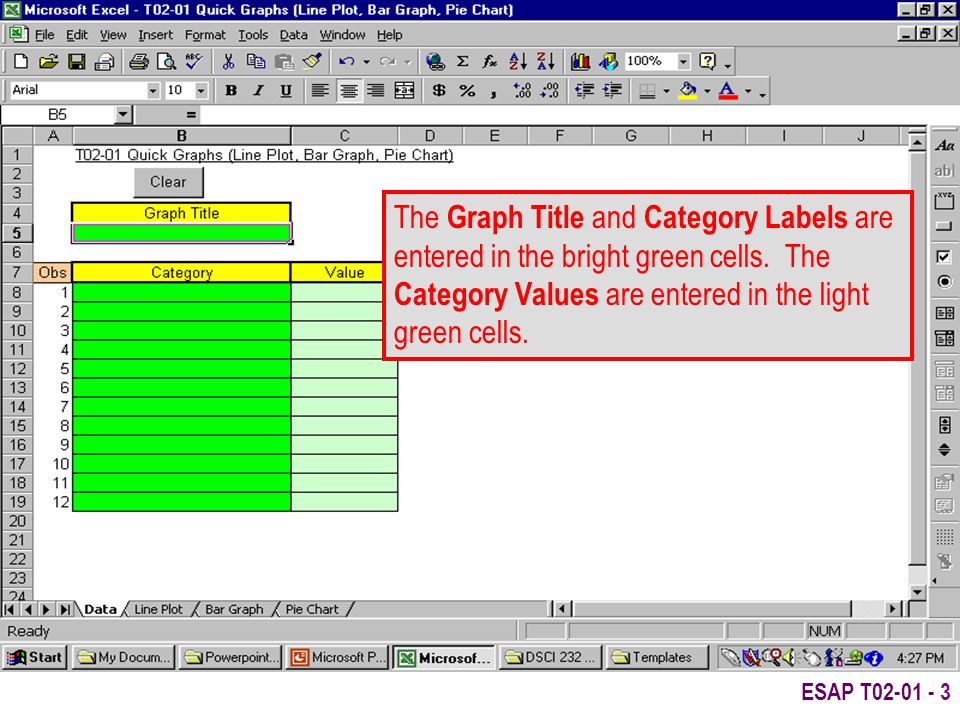960x720 pixels.
Task: Click the Cut scissors icon
Action: coord(228,61)
